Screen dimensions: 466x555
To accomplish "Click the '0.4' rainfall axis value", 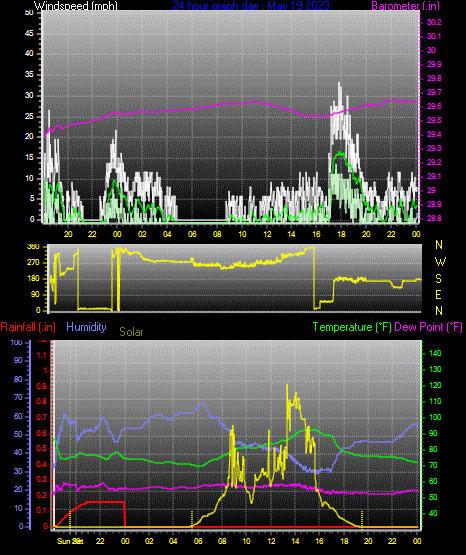I will 42,464.
